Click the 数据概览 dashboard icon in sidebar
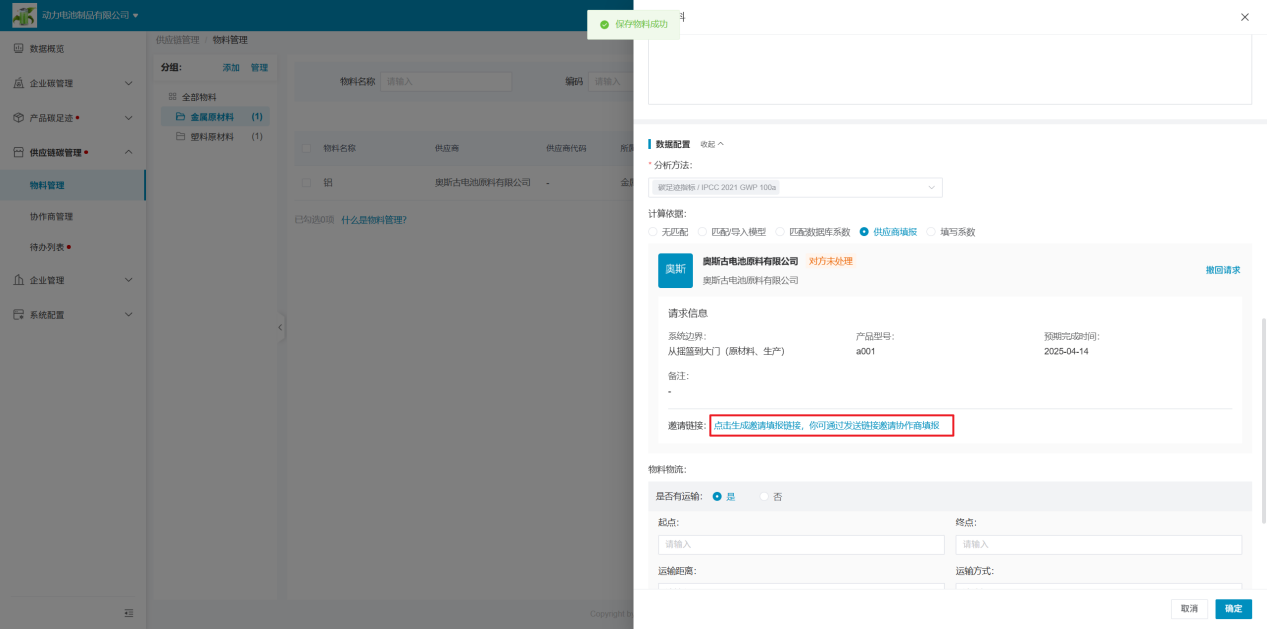 [18, 49]
